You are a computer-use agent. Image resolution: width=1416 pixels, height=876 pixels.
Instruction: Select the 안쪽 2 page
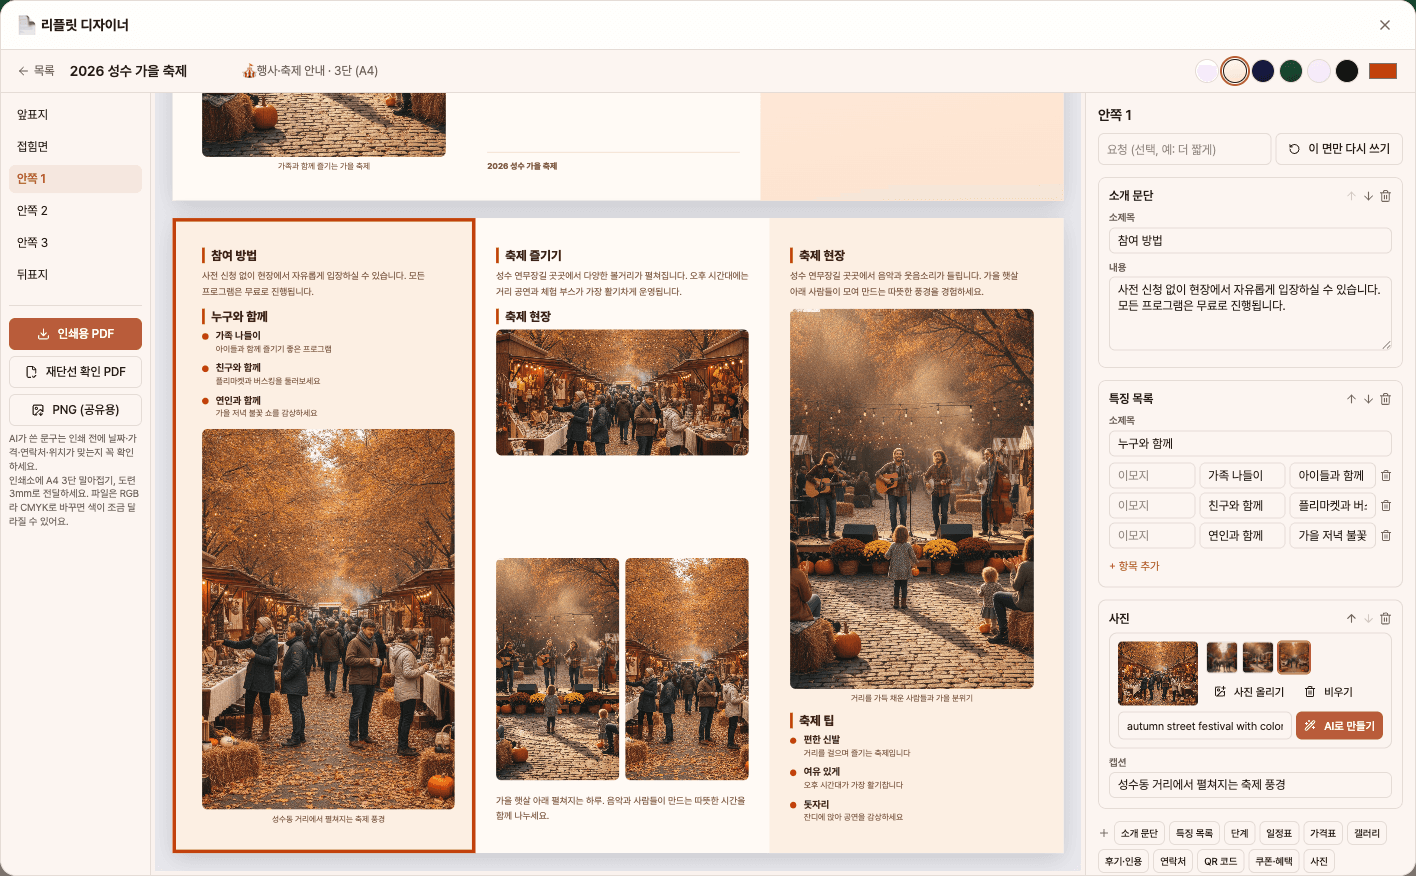click(75, 211)
